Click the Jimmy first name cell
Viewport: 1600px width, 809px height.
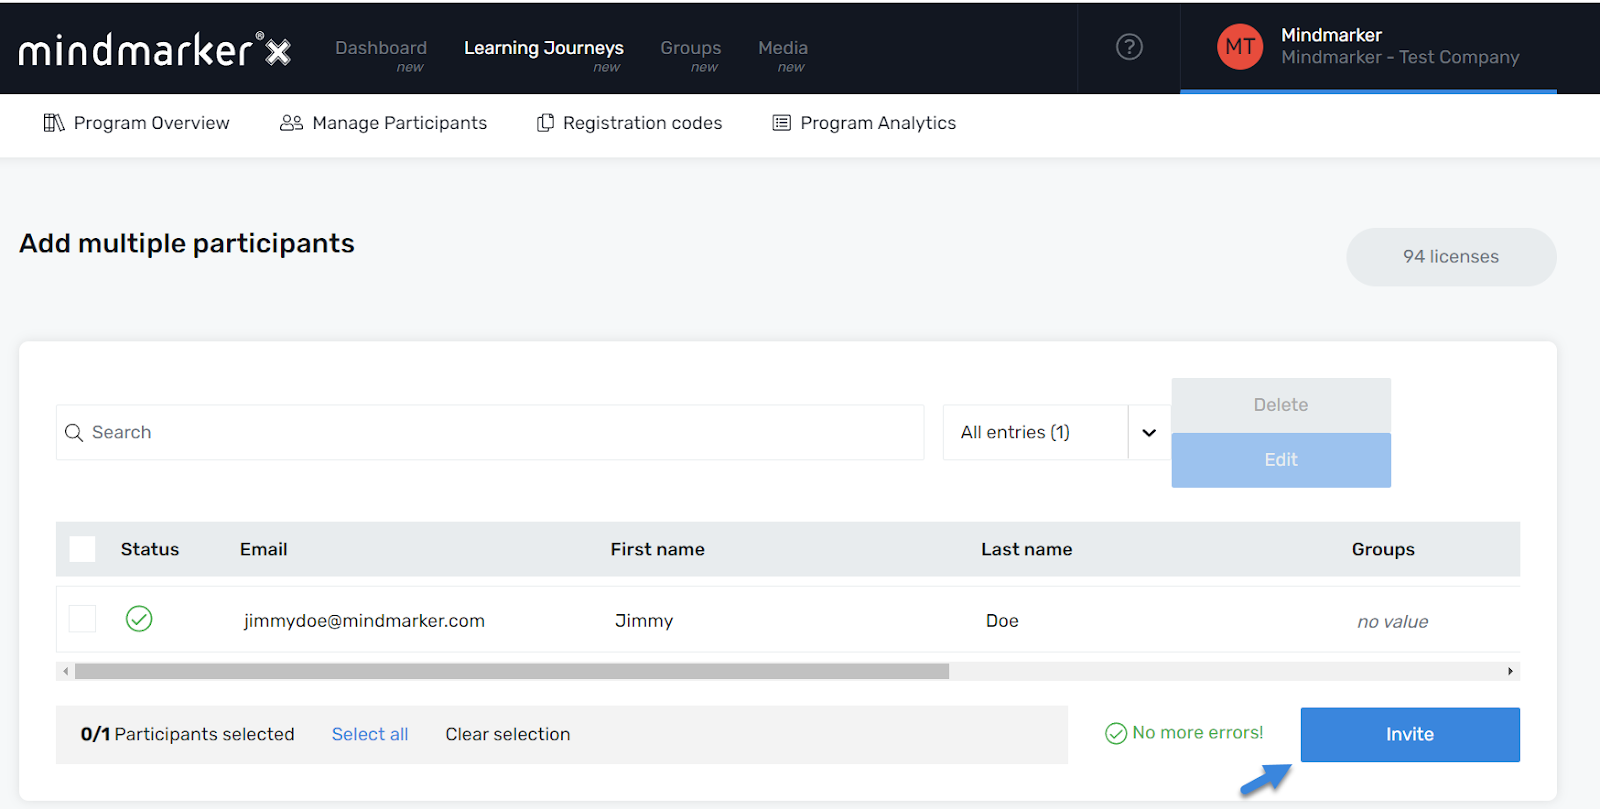tap(644, 621)
